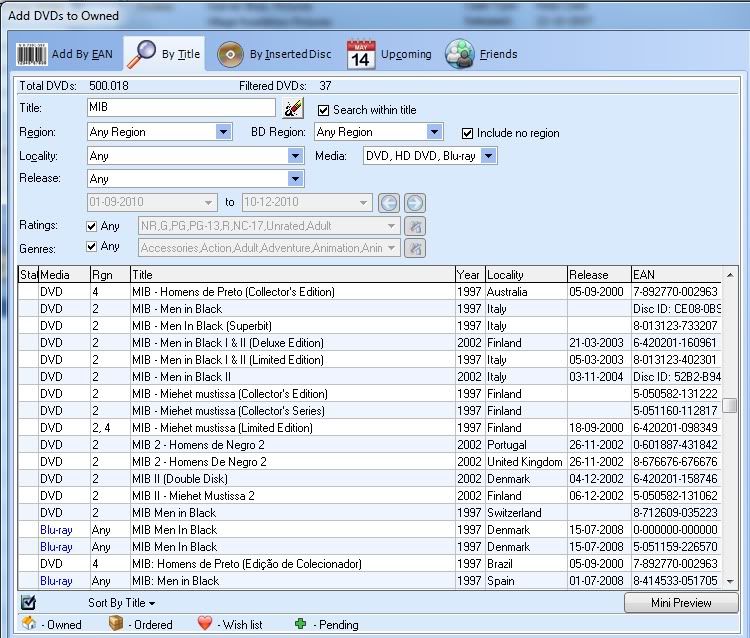Open the Release dropdown

[x=295, y=179]
